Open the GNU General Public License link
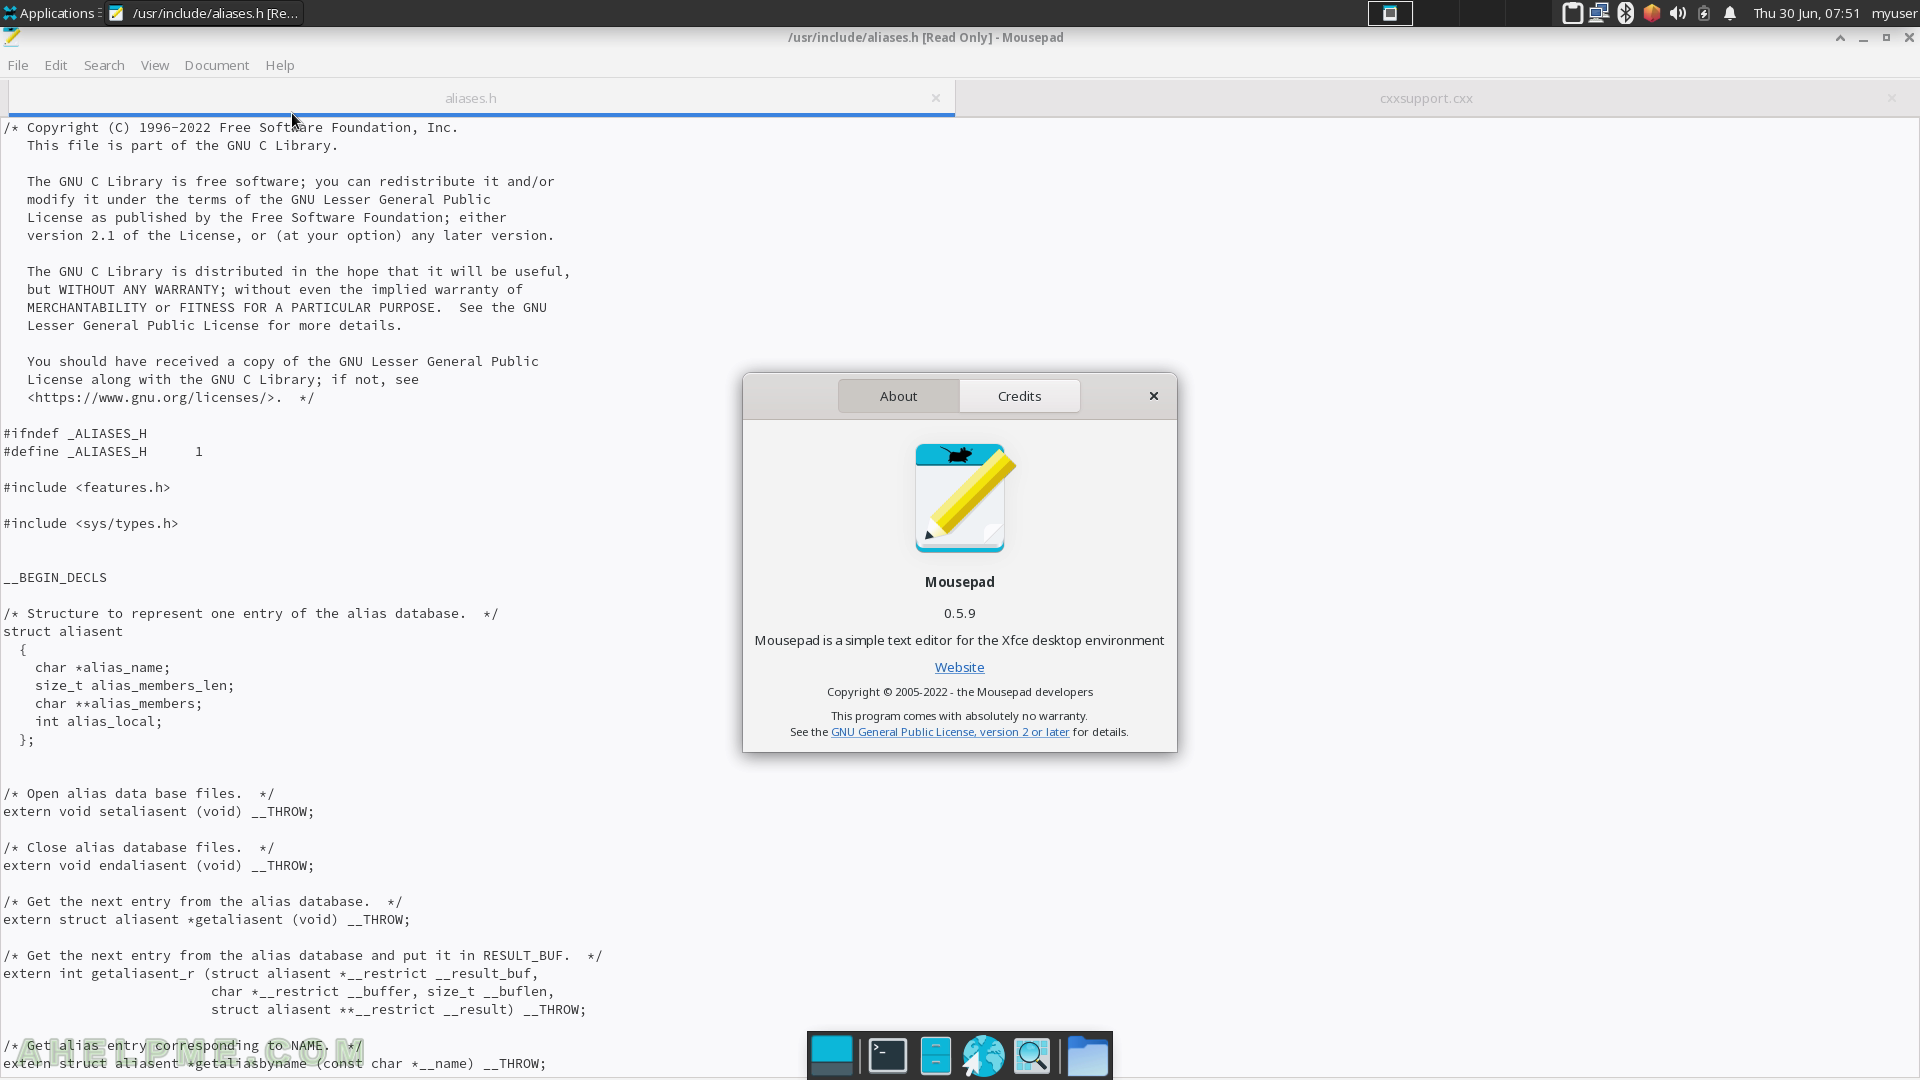1920x1080 pixels. point(950,732)
